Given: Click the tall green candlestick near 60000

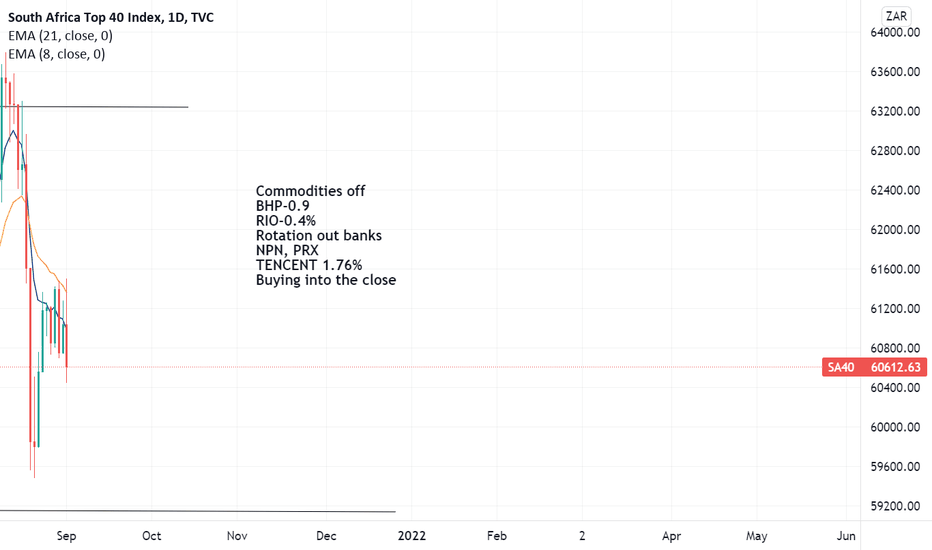Looking at the screenshot, I should 39,408.
